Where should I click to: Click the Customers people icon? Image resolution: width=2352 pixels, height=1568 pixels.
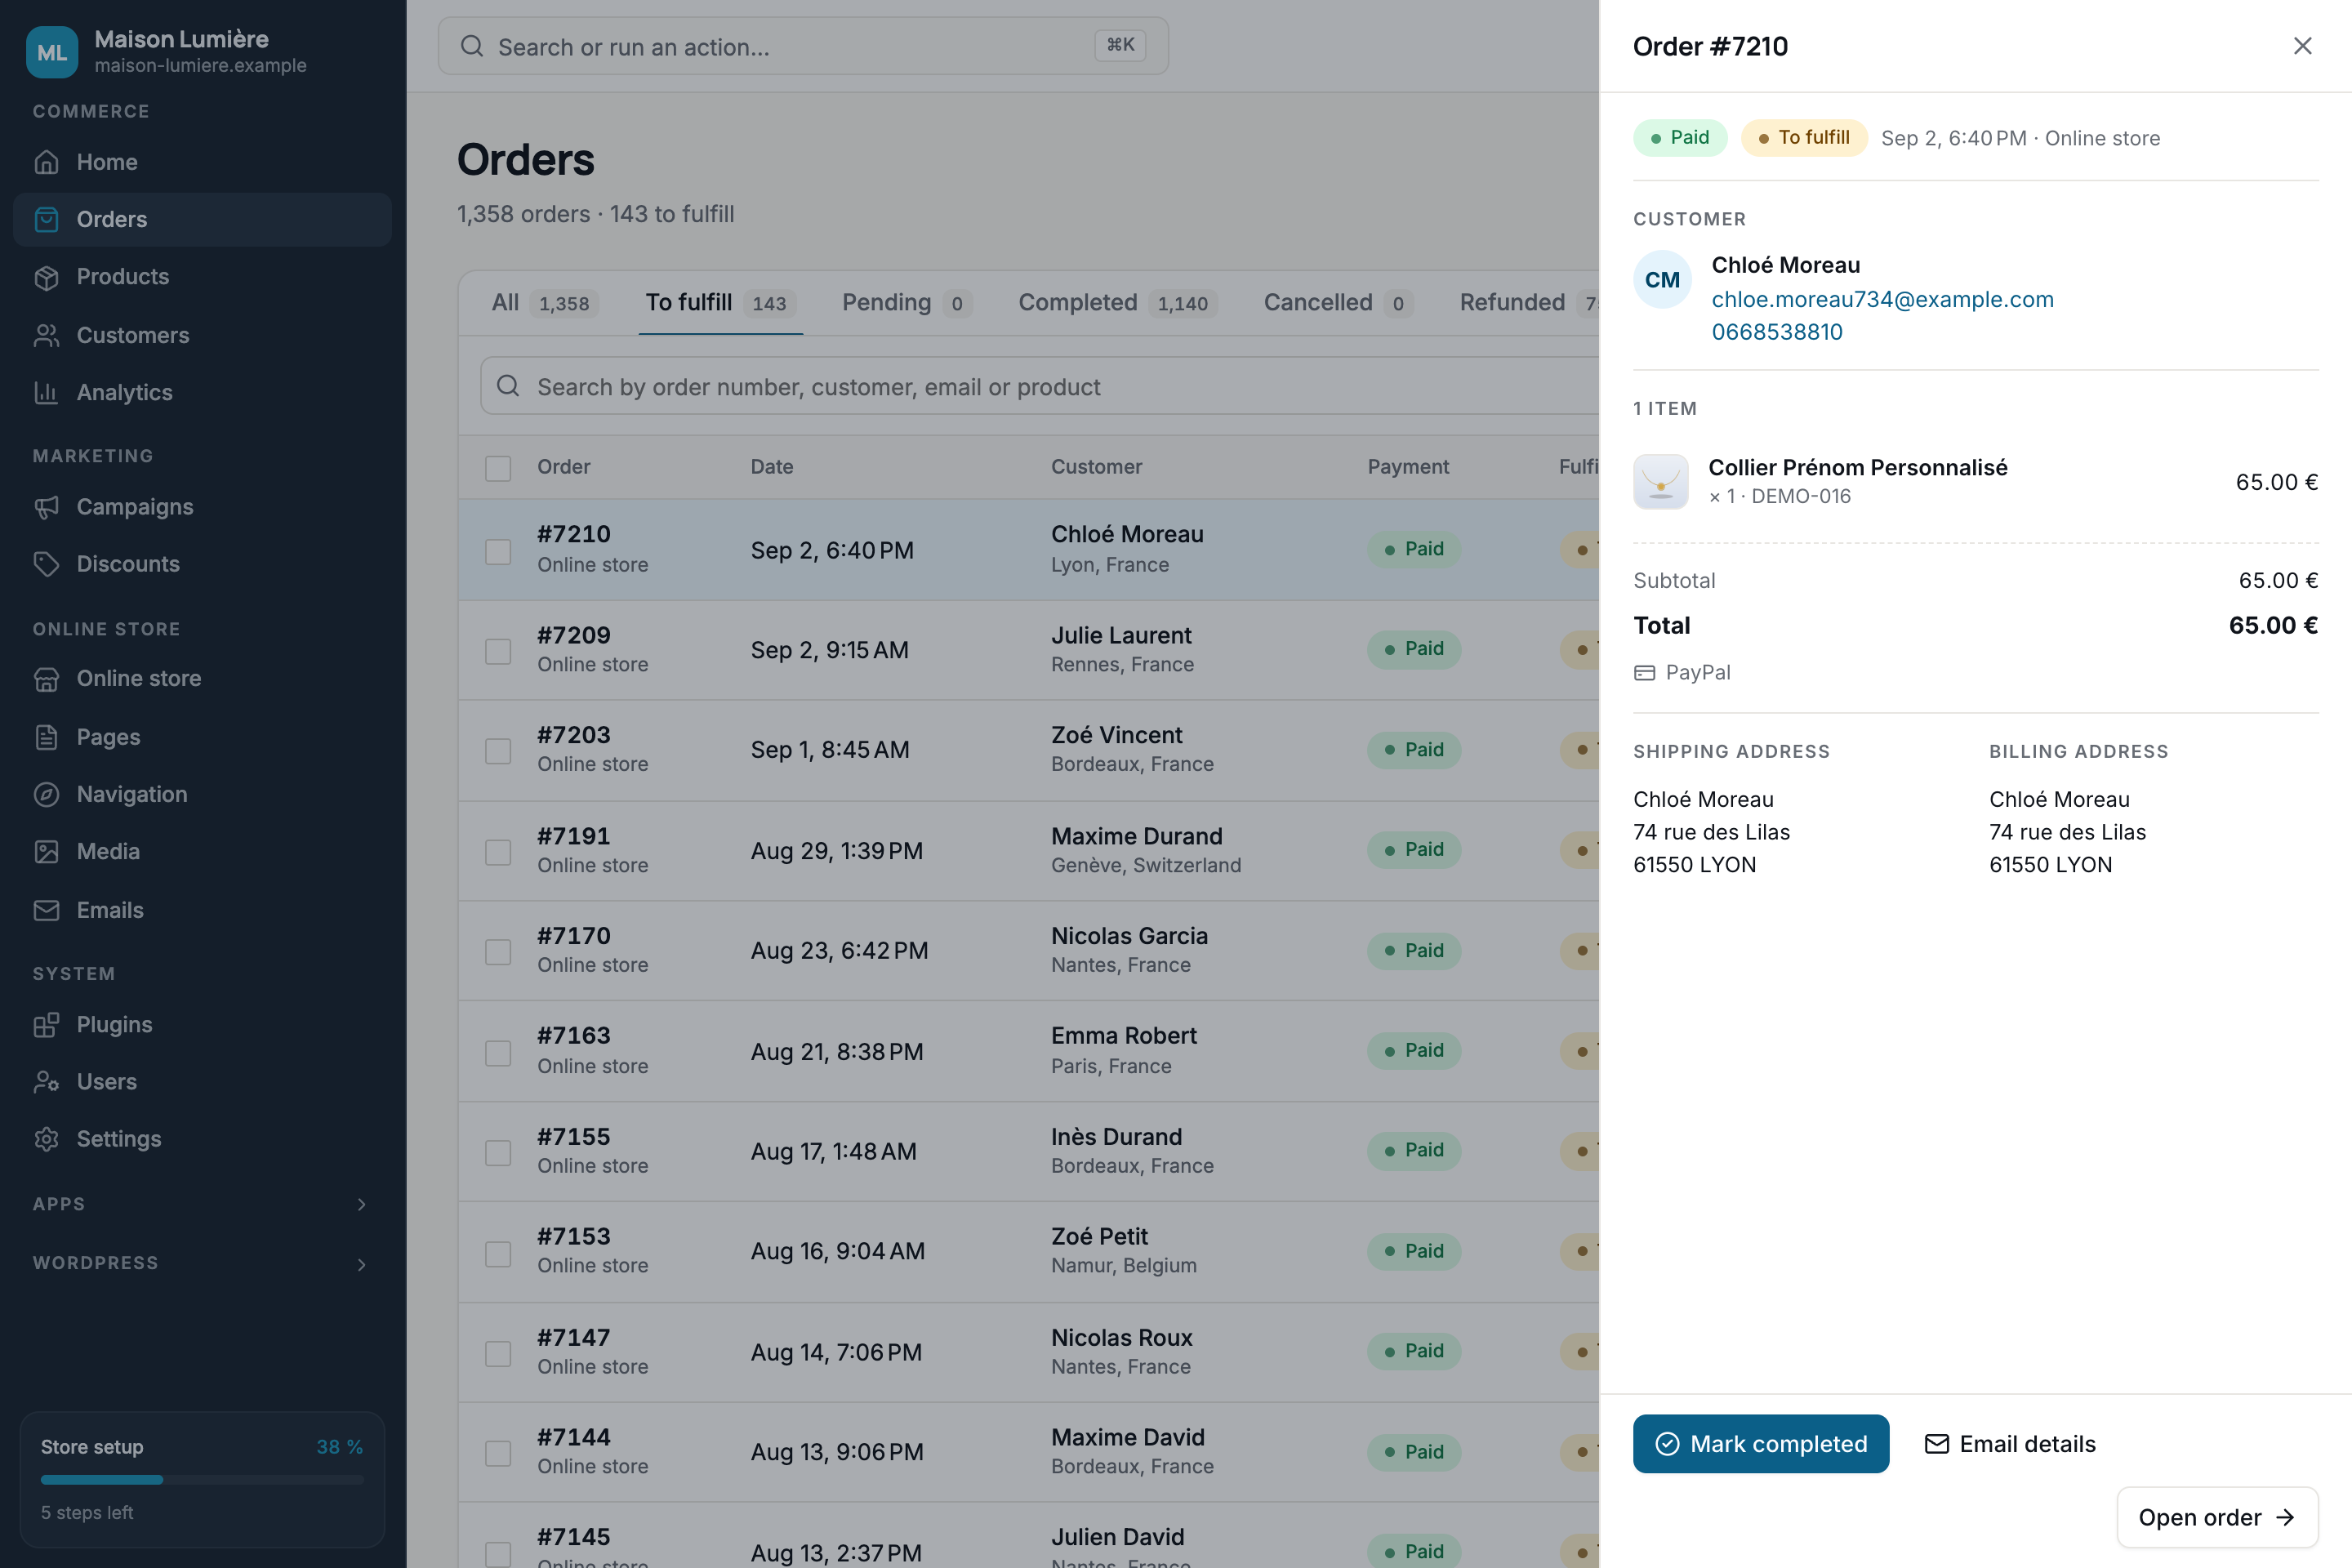pyautogui.click(x=46, y=335)
